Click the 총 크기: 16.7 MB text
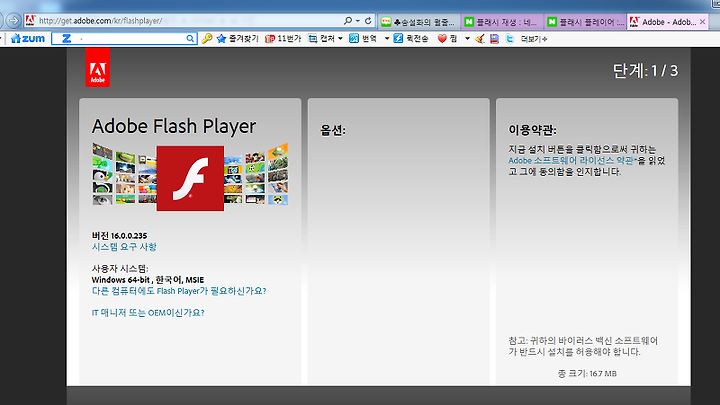 587,373
